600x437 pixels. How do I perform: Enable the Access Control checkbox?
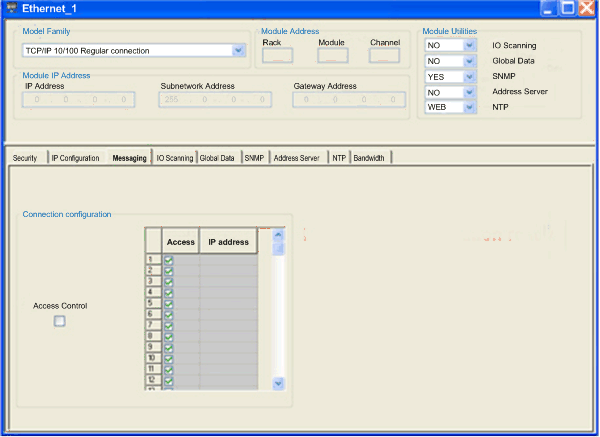click(x=60, y=321)
